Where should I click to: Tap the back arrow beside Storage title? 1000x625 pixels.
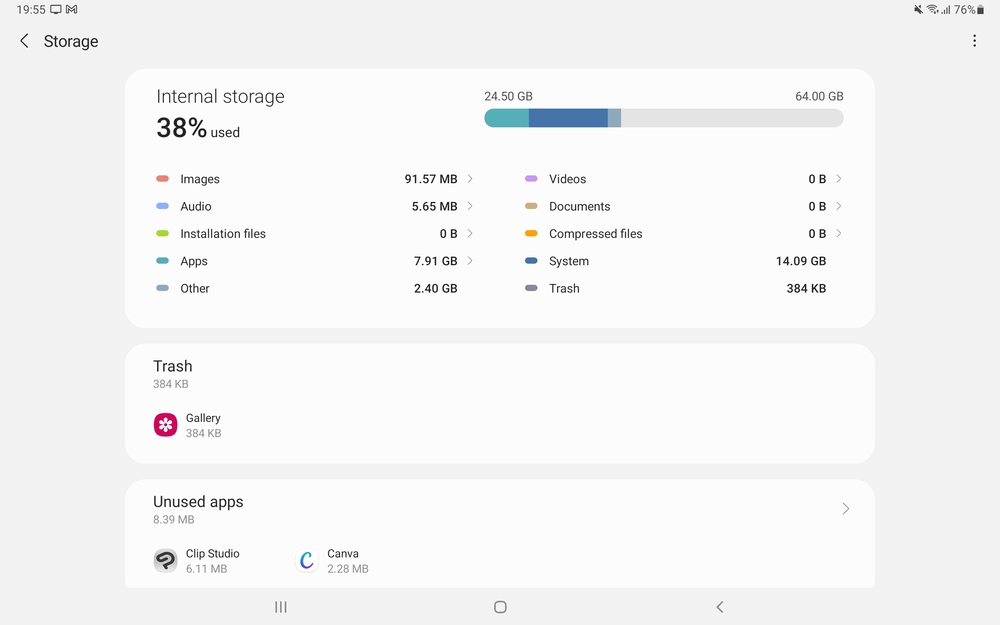coord(24,41)
